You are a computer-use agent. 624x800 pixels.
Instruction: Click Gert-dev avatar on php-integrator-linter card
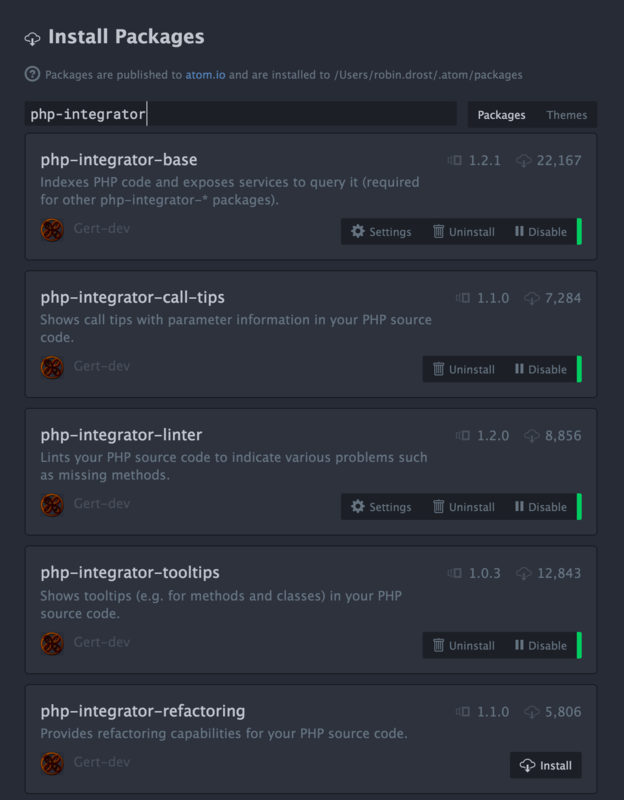pyautogui.click(x=52, y=505)
